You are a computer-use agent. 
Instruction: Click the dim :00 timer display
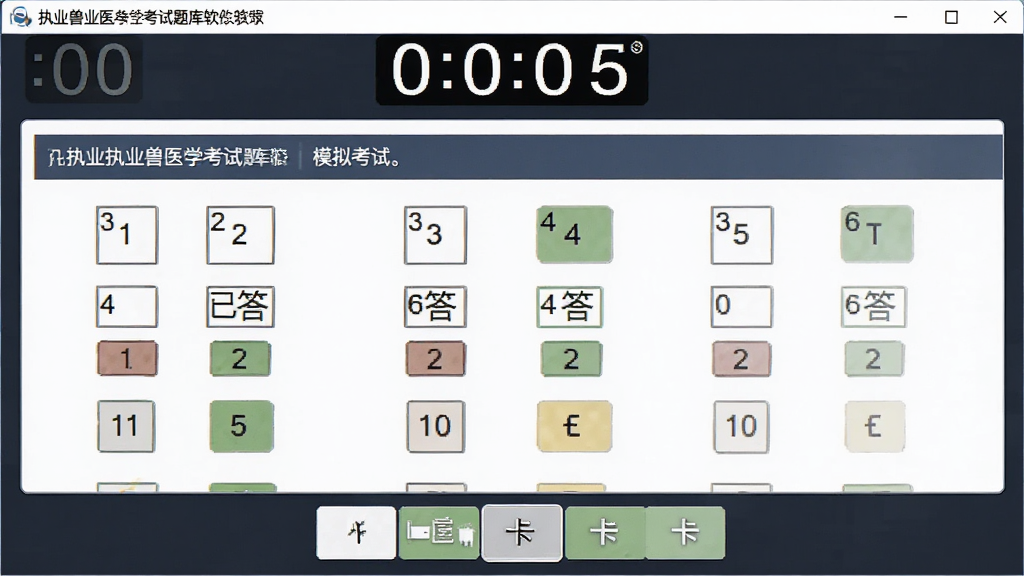pos(84,70)
